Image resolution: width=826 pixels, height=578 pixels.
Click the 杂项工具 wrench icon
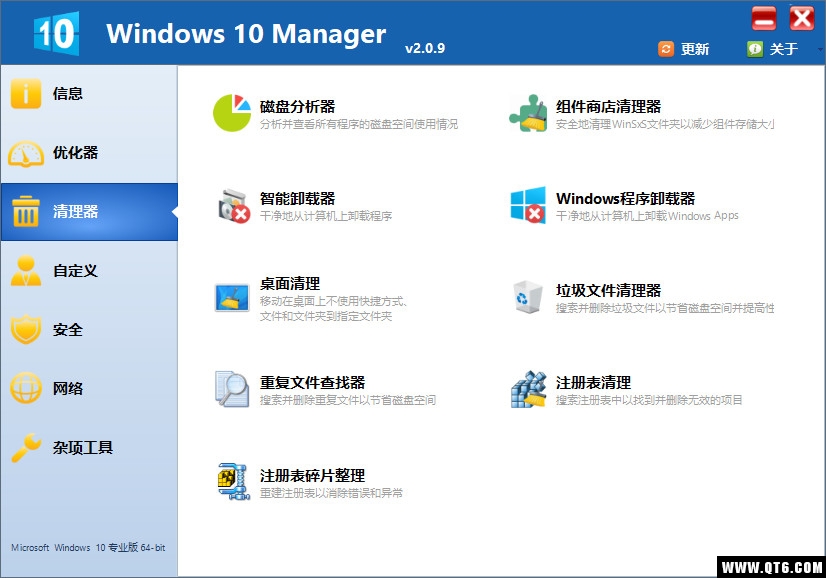26,448
